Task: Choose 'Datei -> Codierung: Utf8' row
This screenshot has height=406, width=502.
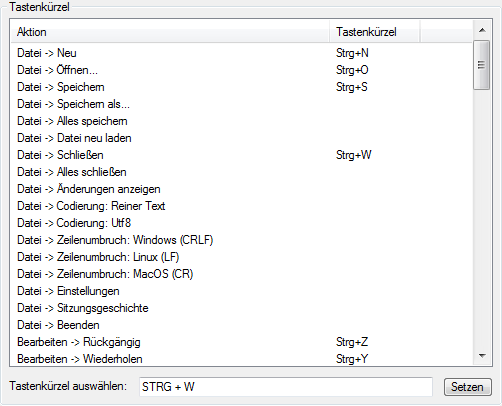Action: [x=242, y=223]
